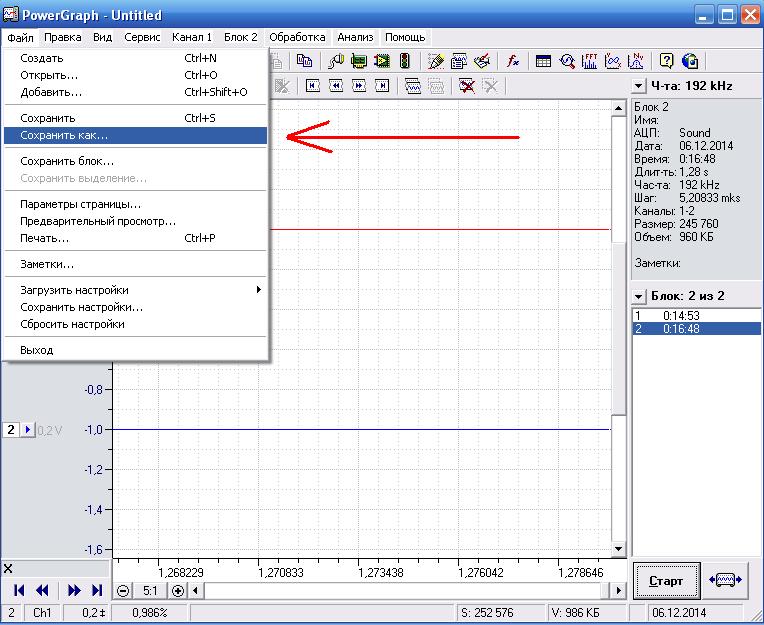
Task: Fast-forward using bottom-left double-right arrow
Action: coord(74,590)
